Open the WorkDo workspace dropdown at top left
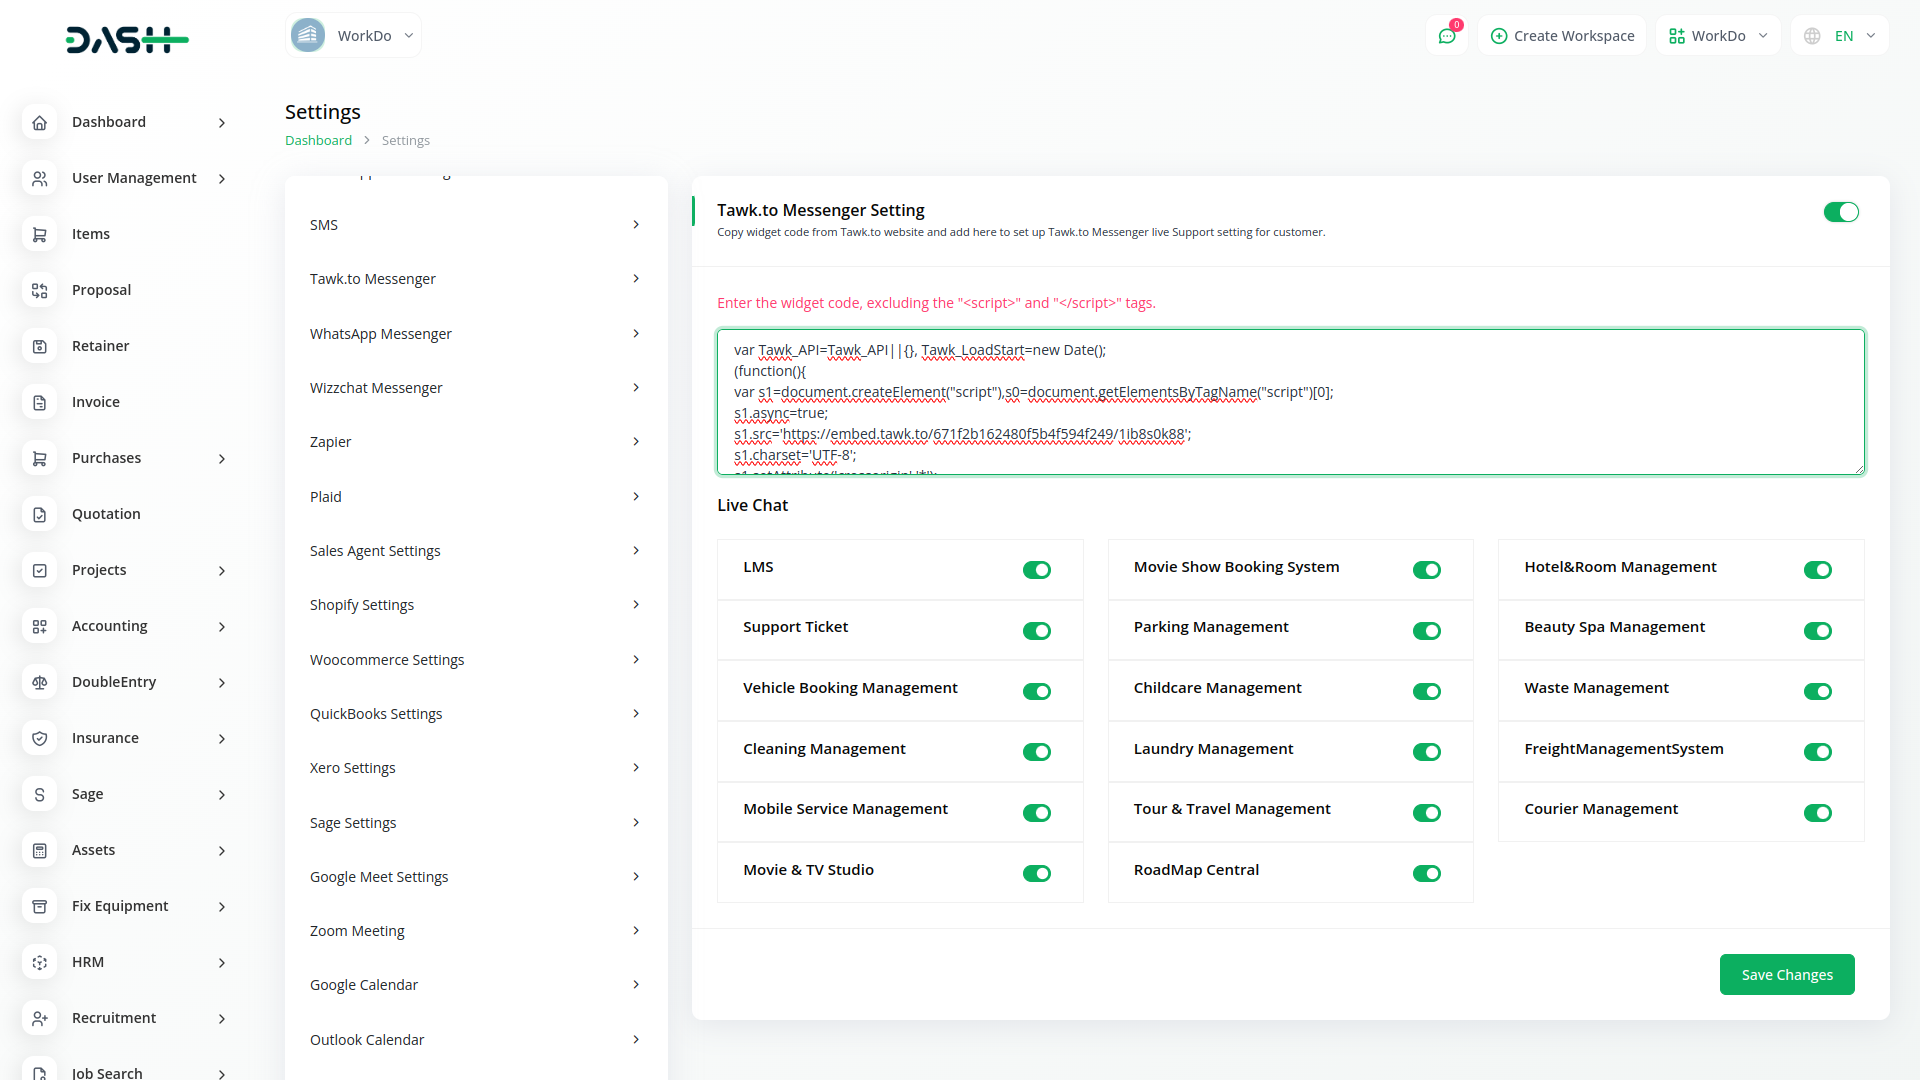 tap(353, 36)
